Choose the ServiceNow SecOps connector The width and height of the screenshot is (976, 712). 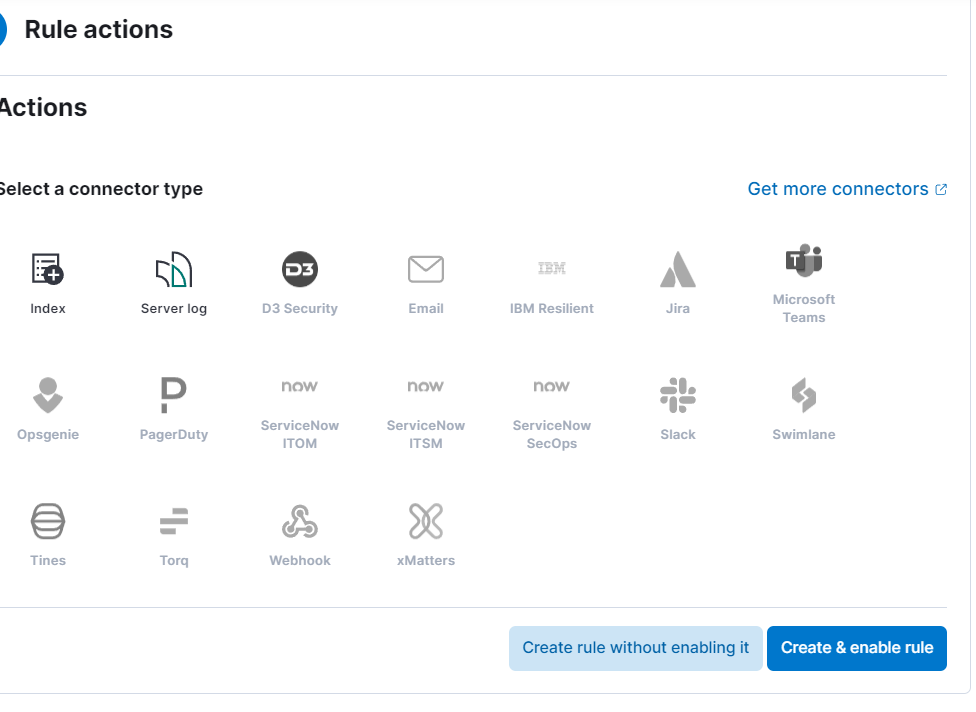(551, 413)
